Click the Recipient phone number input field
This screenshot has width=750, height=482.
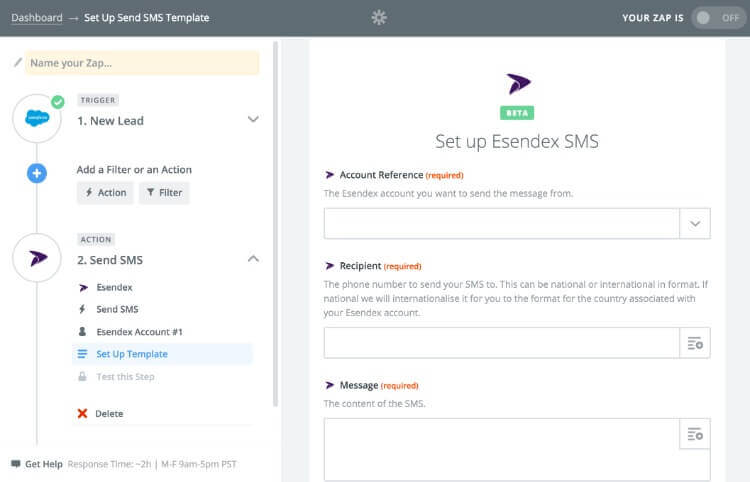point(502,343)
